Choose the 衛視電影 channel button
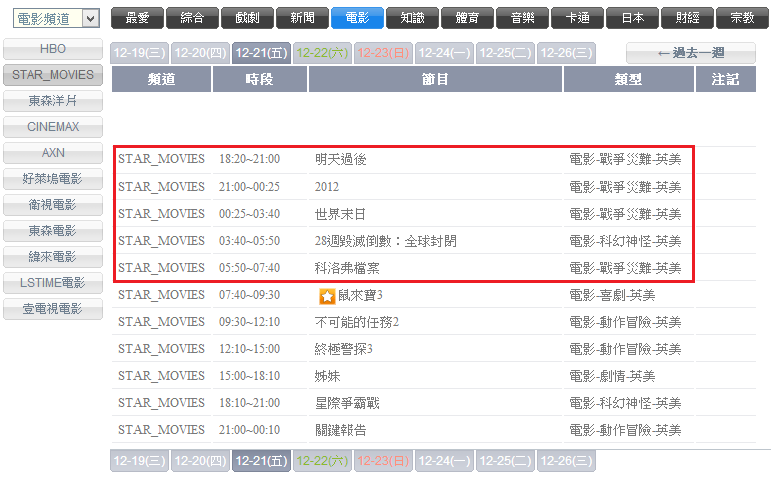The width and height of the screenshot is (773, 478). (53, 205)
